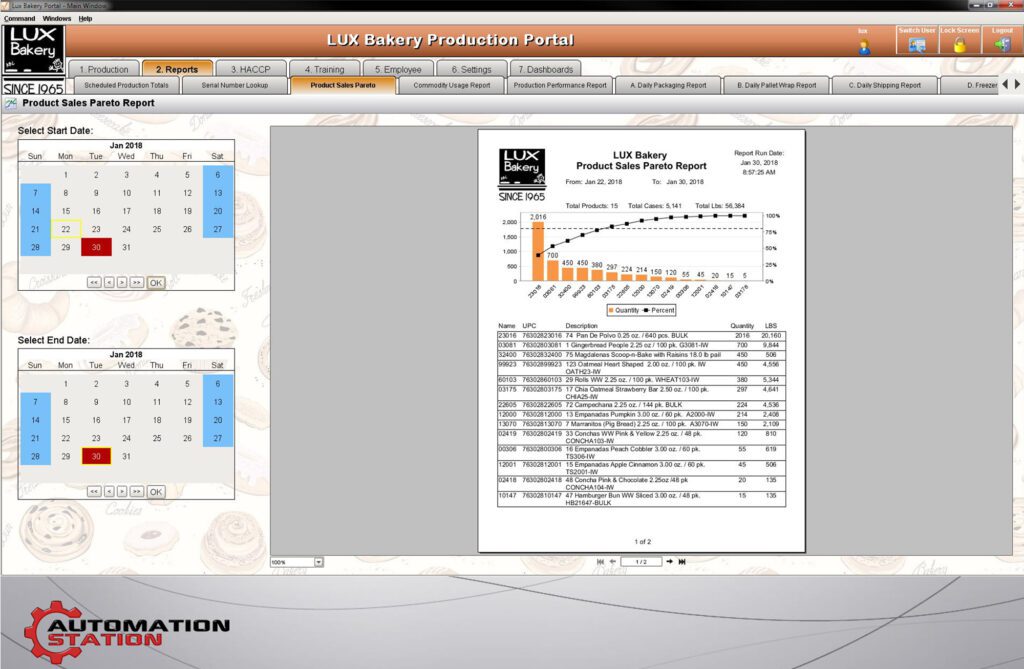The width and height of the screenshot is (1024, 669).
Task: Confirm end date with OK button
Action: 156,491
